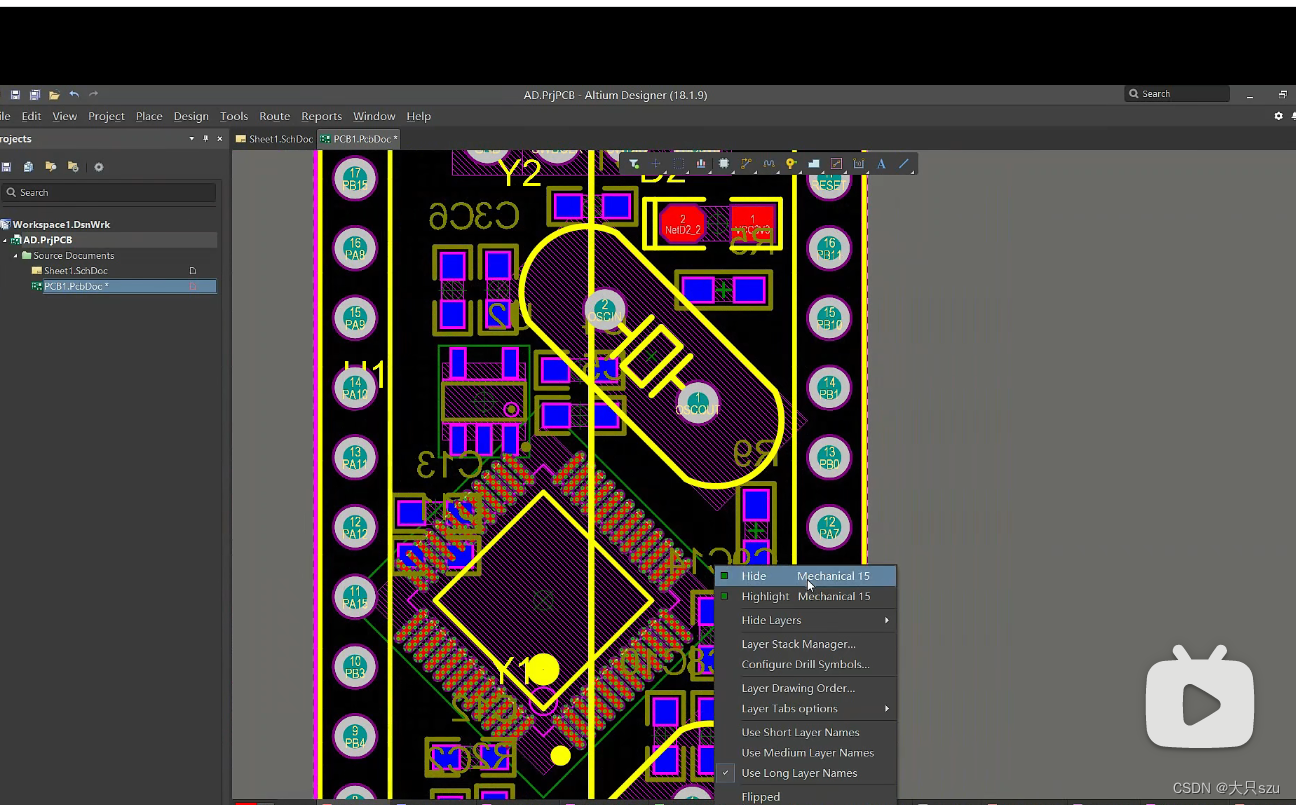Select the Place Component chip tool

pos(724,164)
